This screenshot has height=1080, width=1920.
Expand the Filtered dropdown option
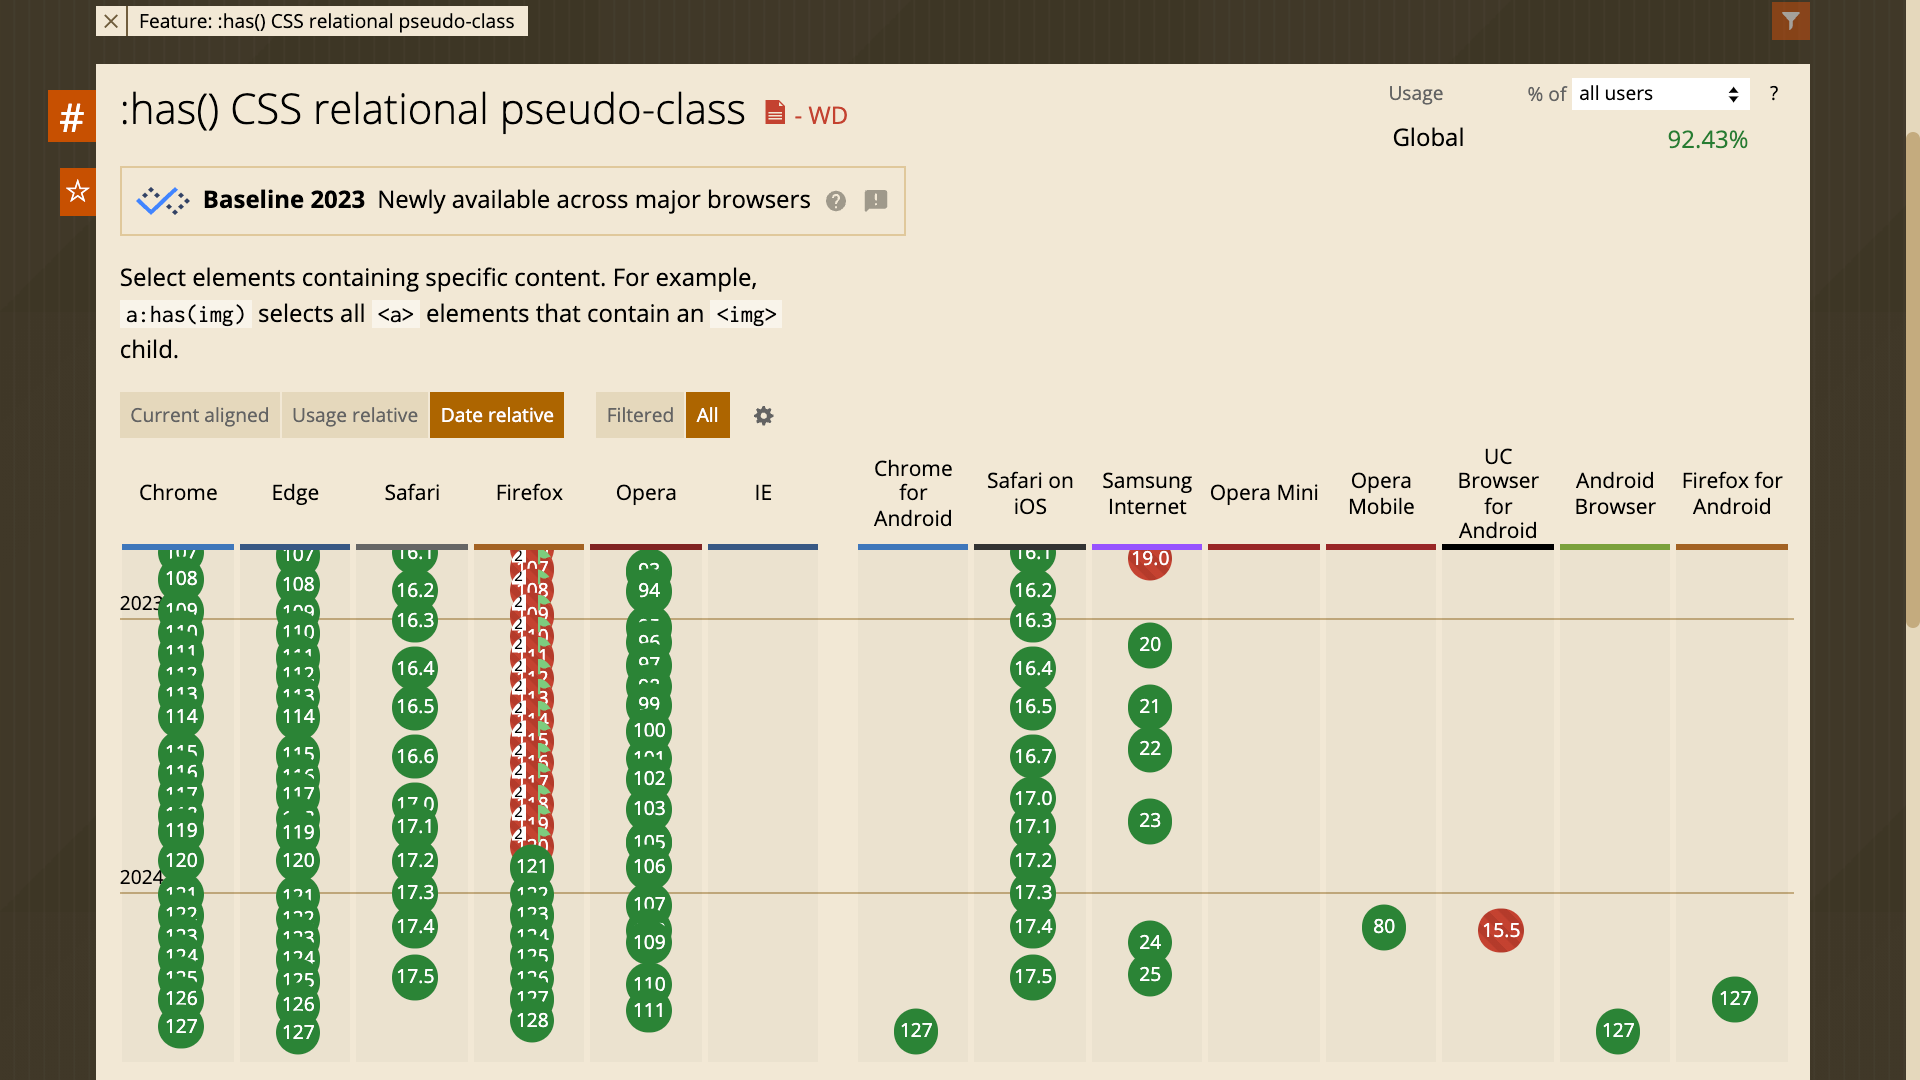(x=640, y=414)
